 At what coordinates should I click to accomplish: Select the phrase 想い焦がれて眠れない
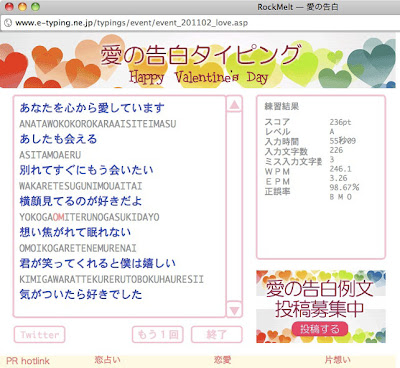pyautogui.click(x=75, y=232)
